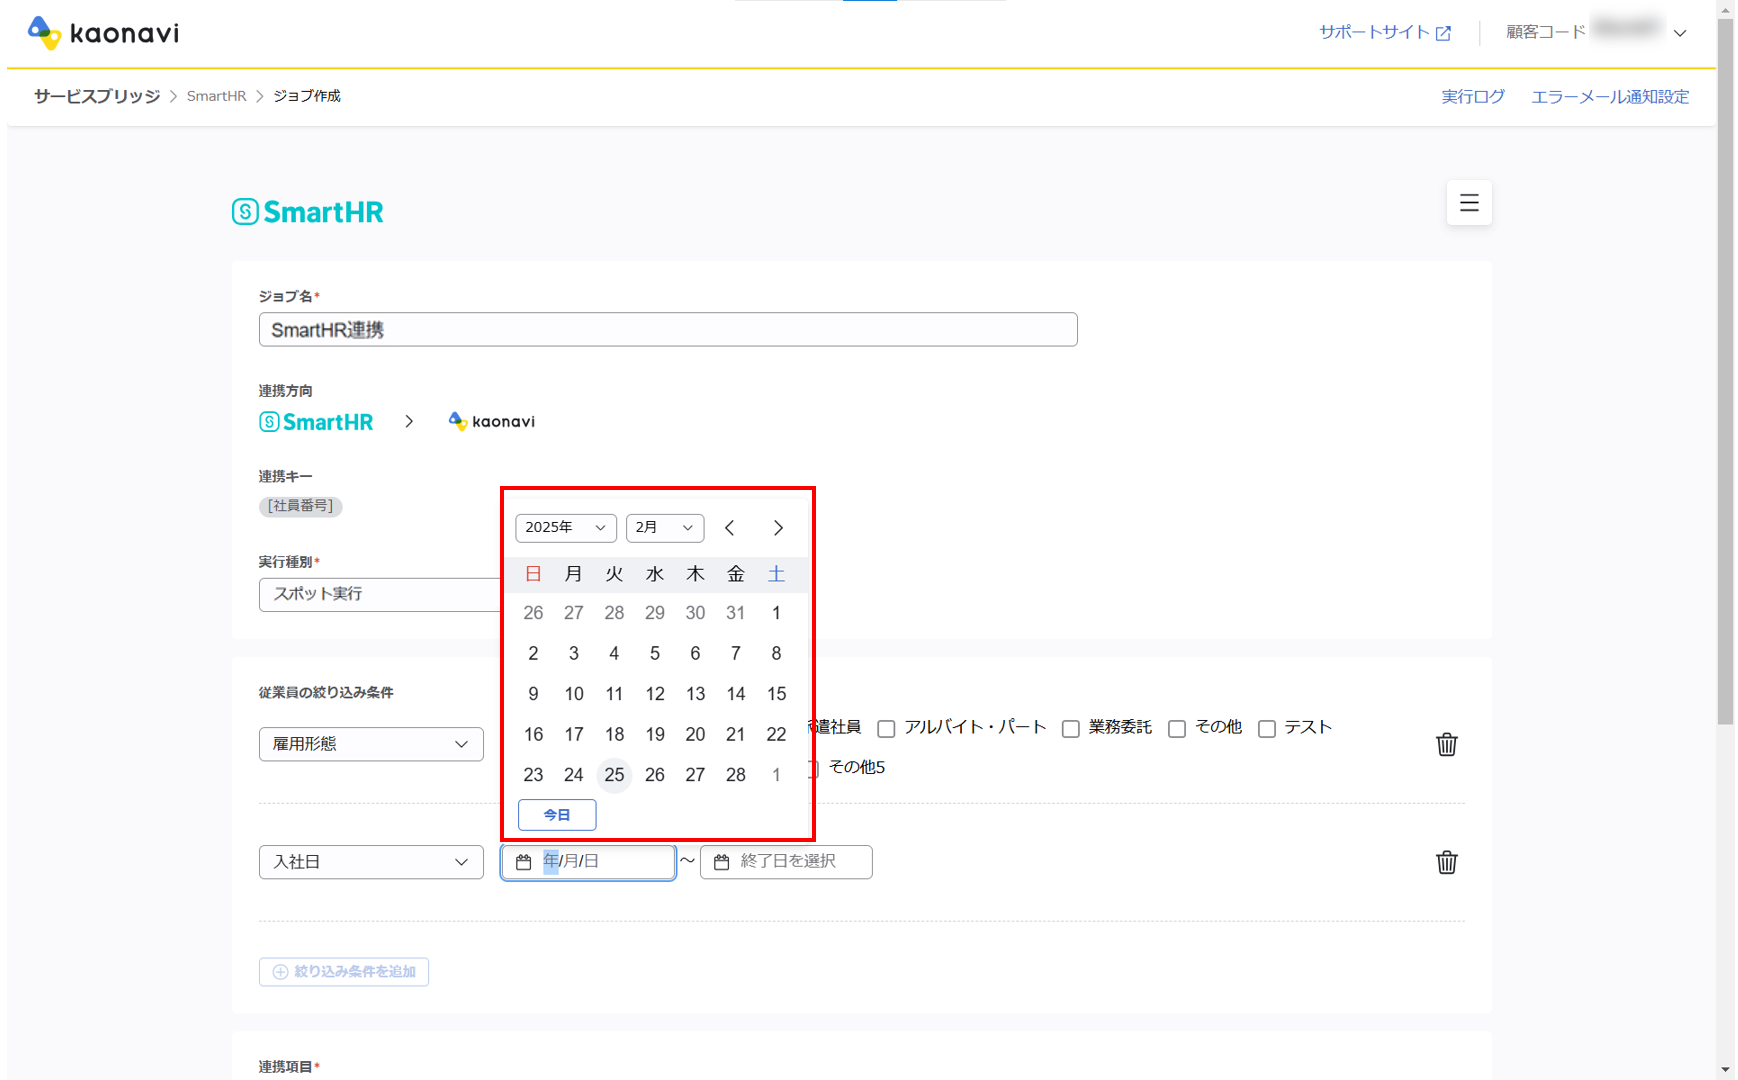Toggle the その他 checkbox

point(1177,729)
